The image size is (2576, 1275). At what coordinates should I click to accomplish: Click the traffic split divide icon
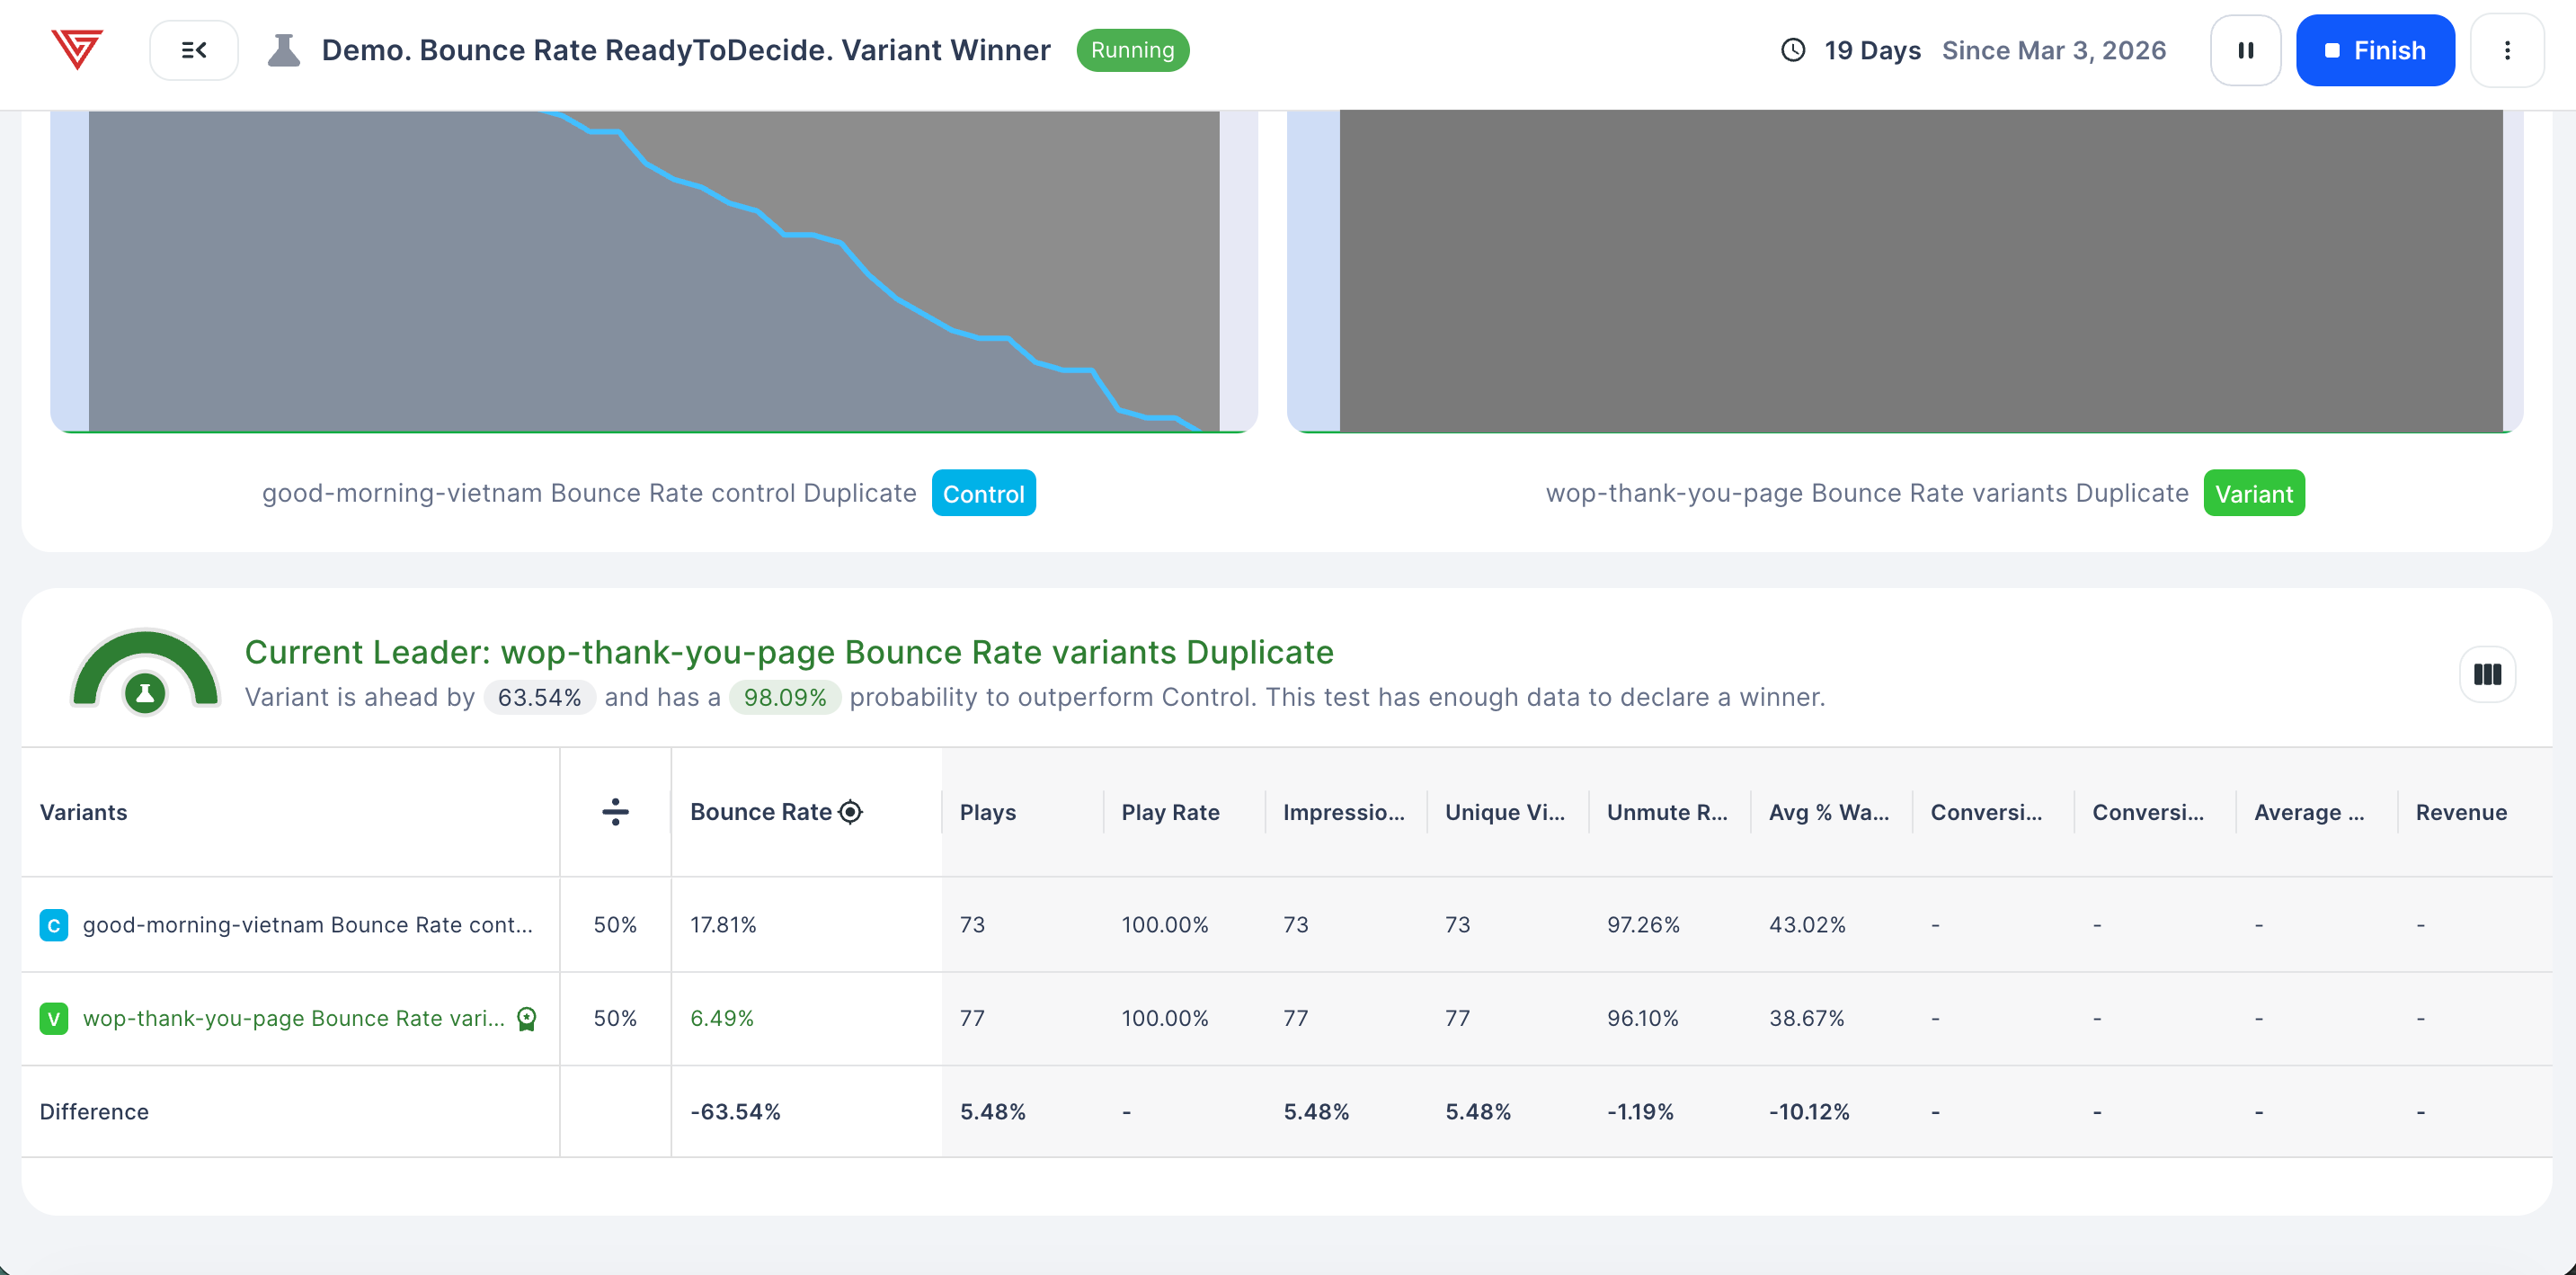click(x=615, y=811)
